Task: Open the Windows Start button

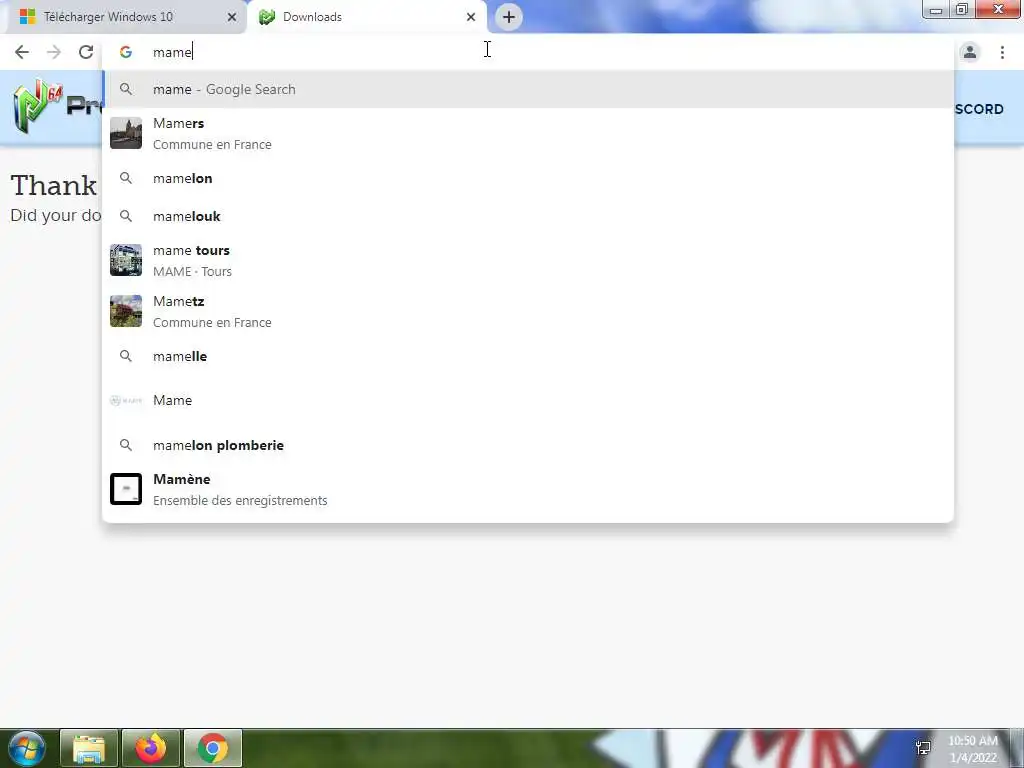Action: [x=26, y=748]
